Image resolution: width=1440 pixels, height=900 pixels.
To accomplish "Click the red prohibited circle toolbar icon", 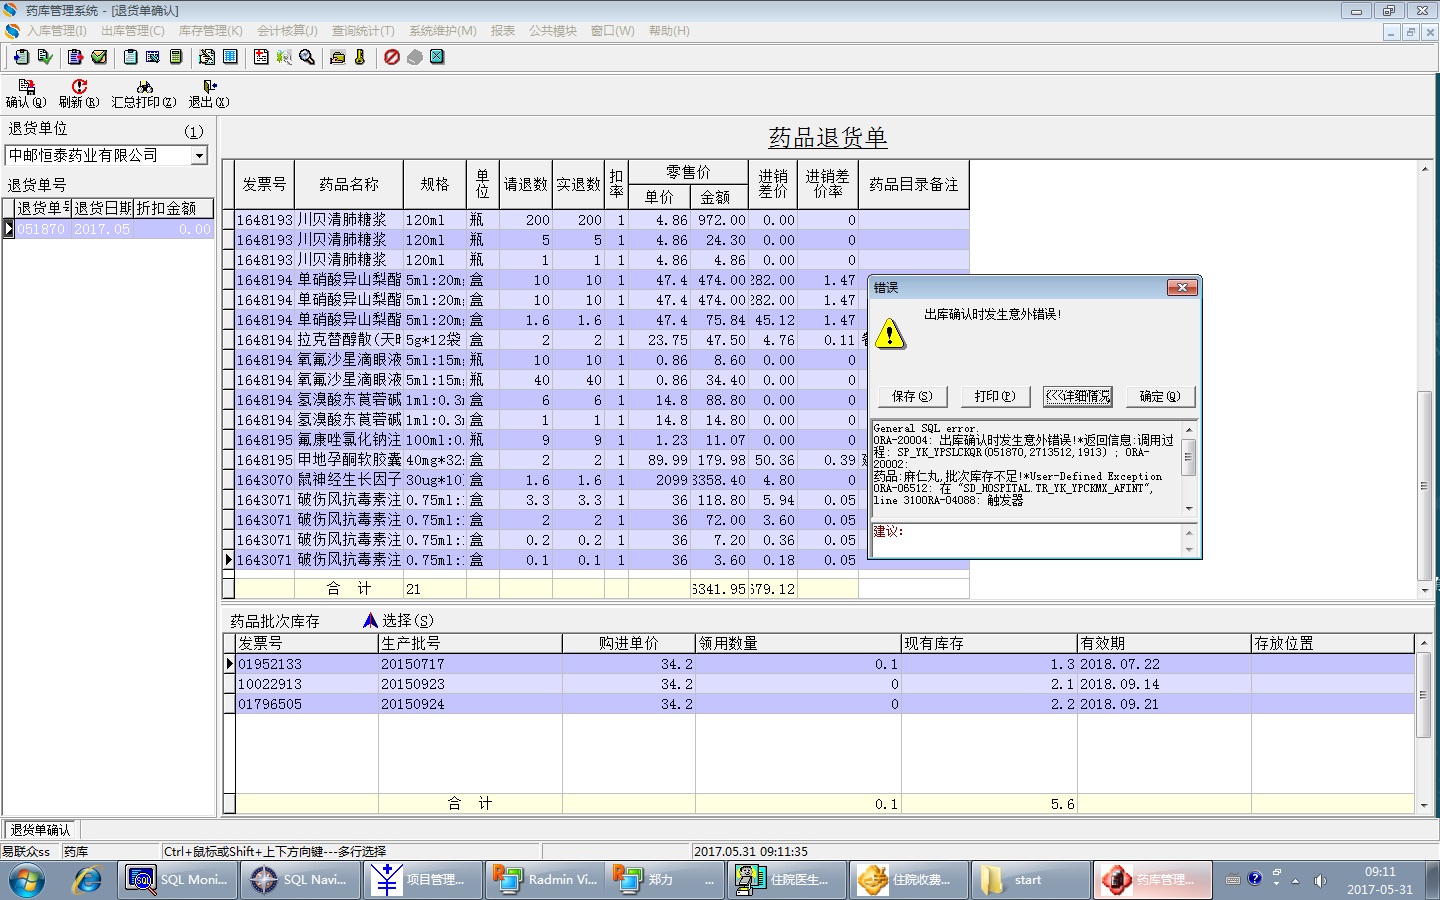I will pyautogui.click(x=392, y=57).
